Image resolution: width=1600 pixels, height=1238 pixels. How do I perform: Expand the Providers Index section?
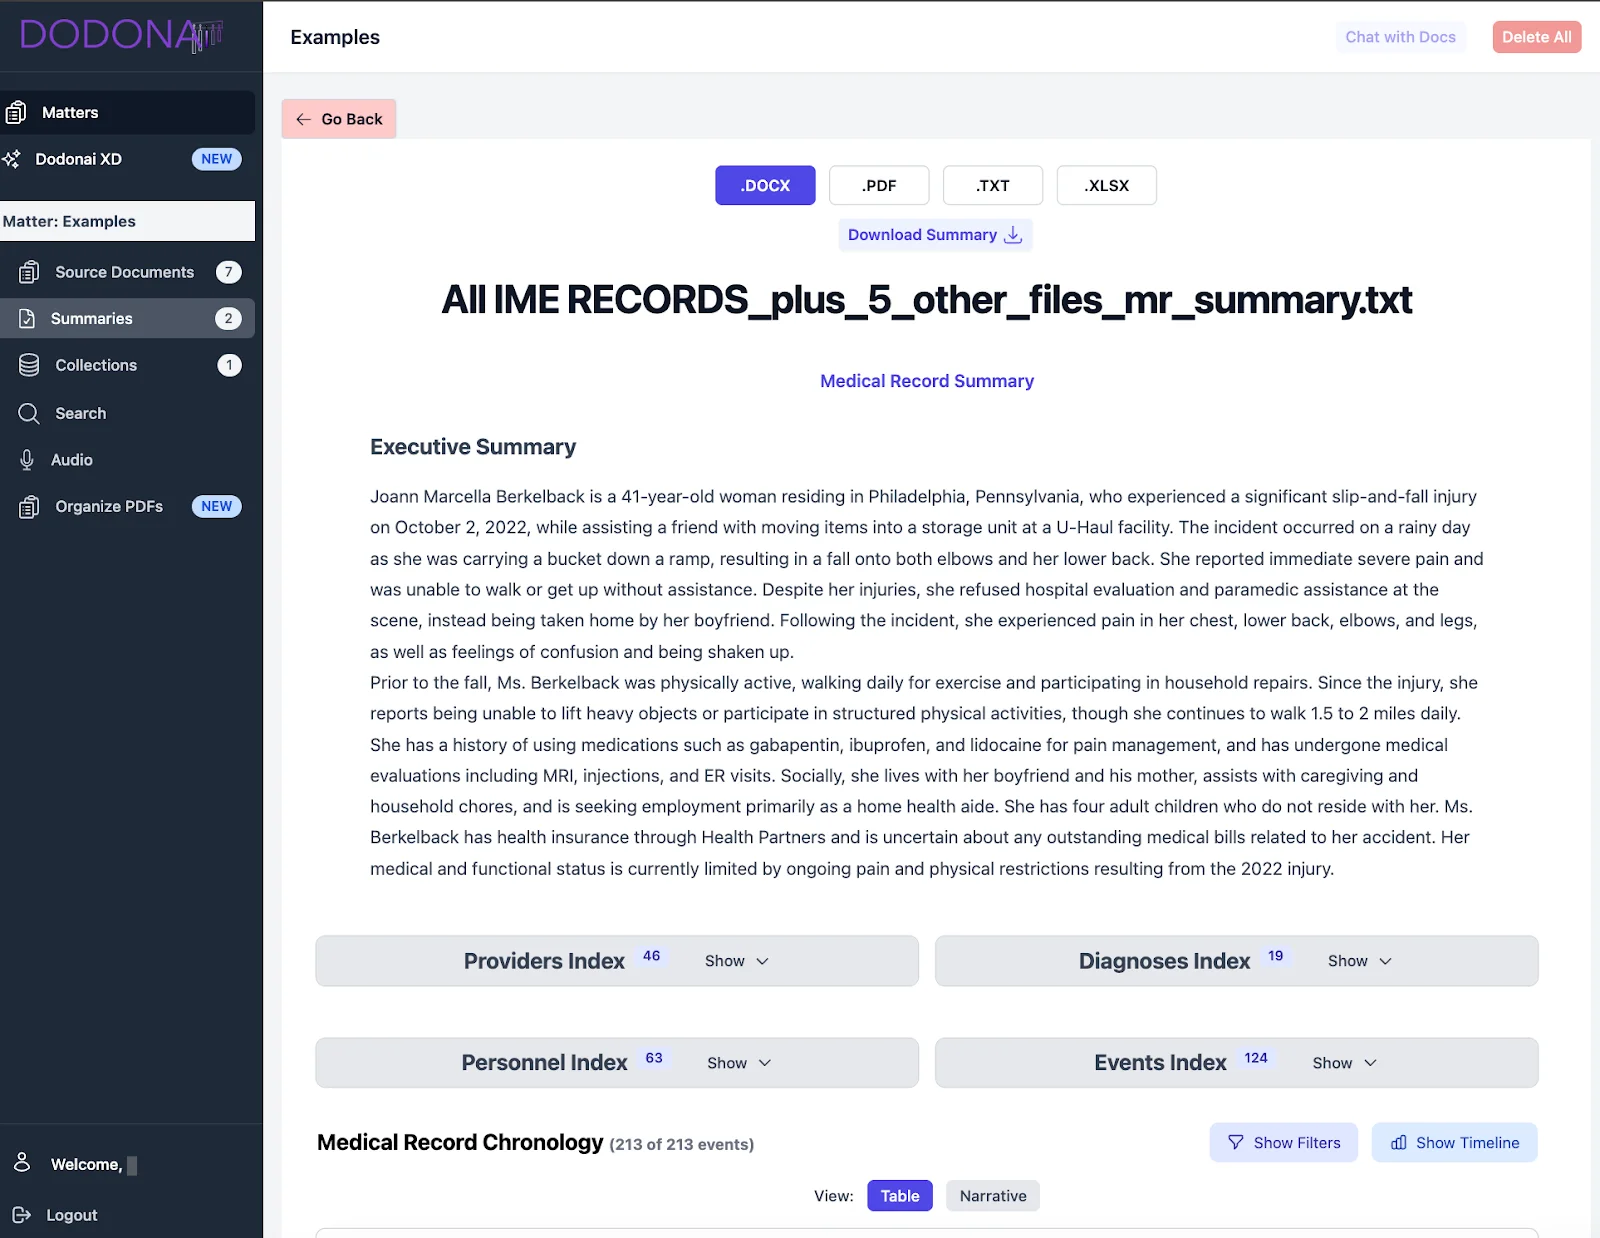tap(736, 961)
